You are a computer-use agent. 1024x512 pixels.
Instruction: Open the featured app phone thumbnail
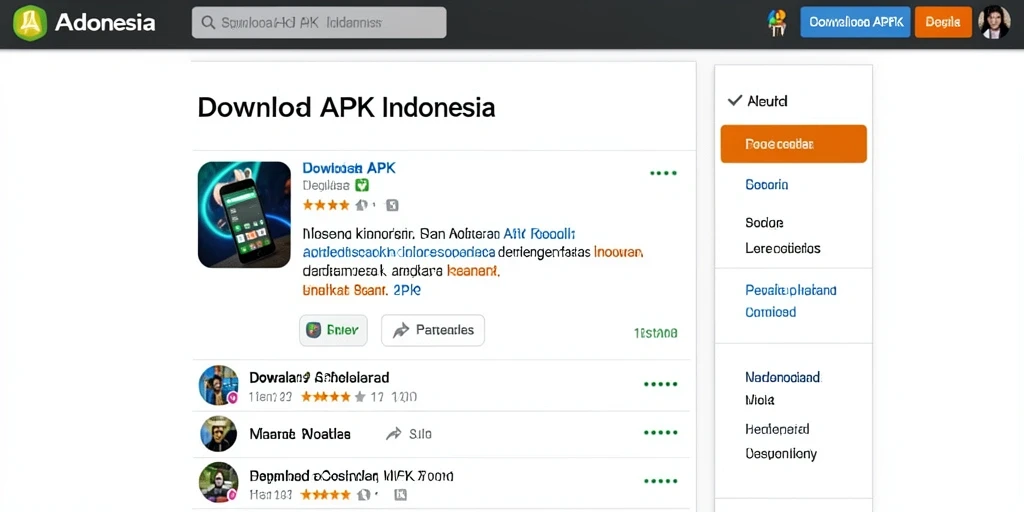pyautogui.click(x=244, y=215)
